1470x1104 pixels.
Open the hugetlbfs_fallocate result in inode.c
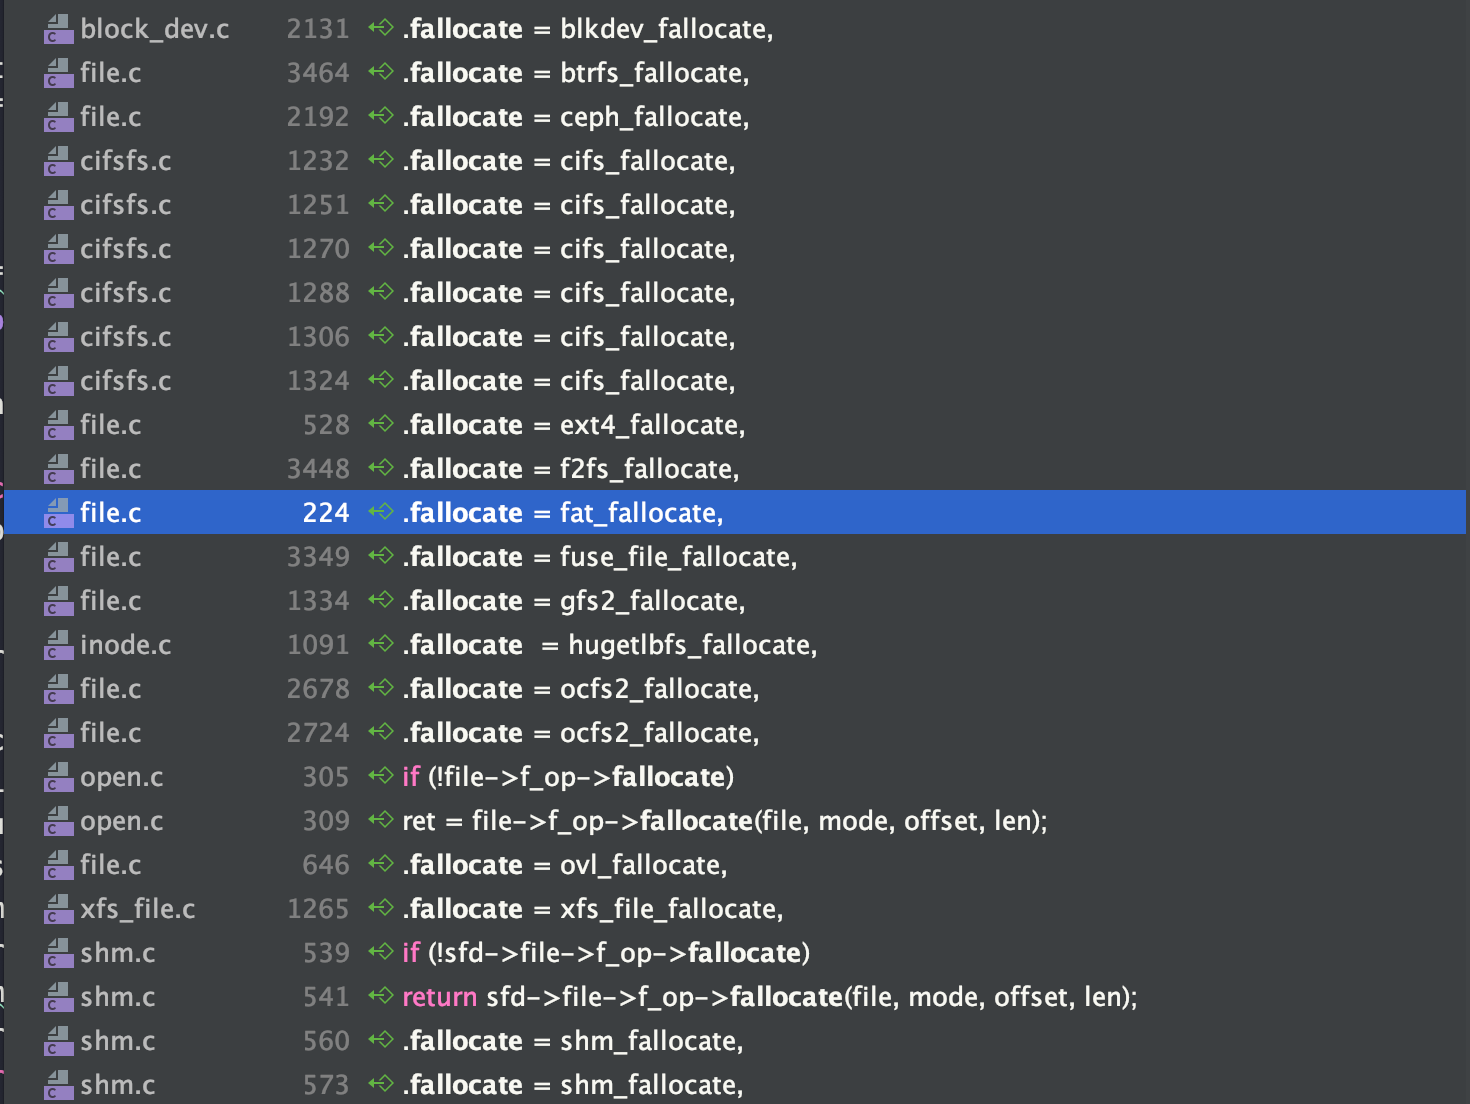(736, 645)
